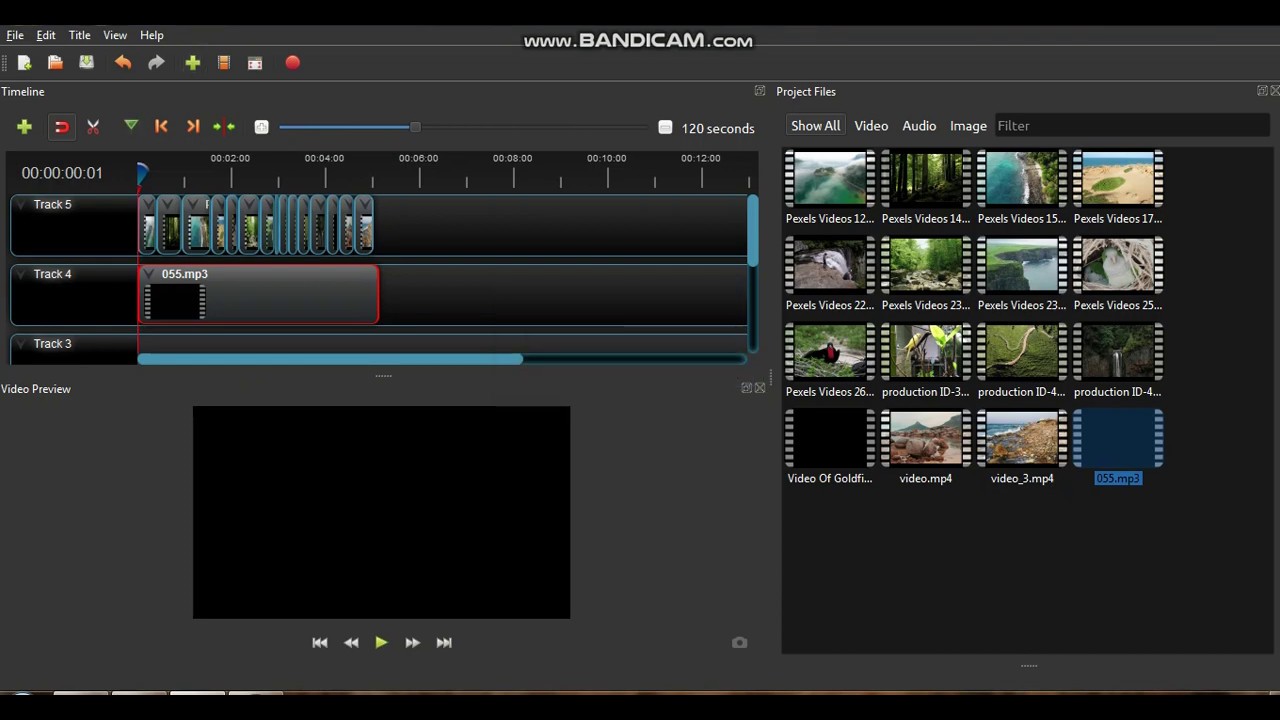Click the red Export Video button

click(x=292, y=63)
